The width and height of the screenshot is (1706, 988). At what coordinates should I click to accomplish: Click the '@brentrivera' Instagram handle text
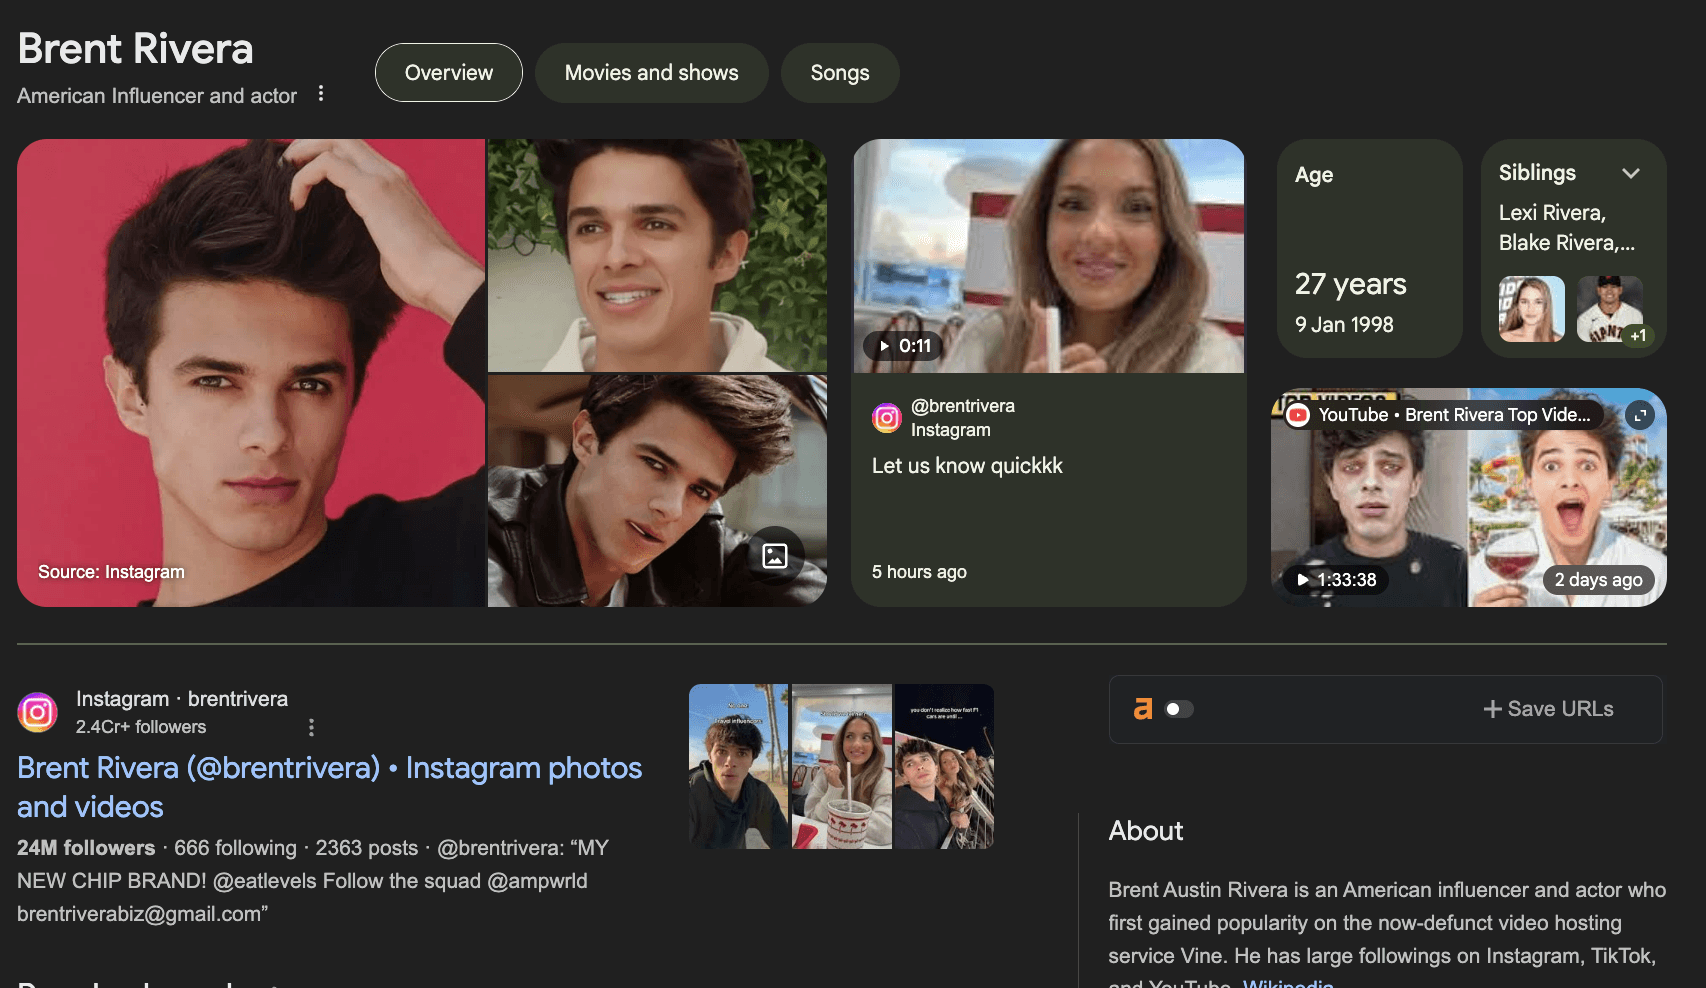(963, 406)
